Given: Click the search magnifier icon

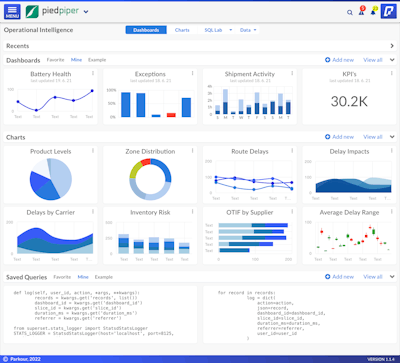Looking at the screenshot, I should click(x=350, y=12).
